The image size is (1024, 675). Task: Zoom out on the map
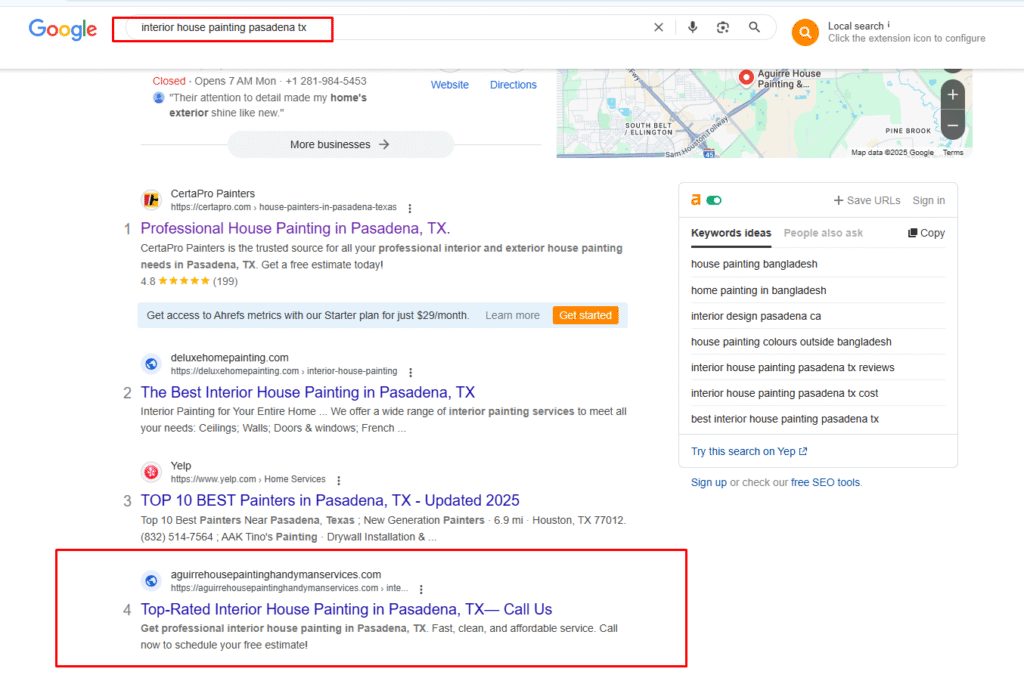(x=953, y=125)
